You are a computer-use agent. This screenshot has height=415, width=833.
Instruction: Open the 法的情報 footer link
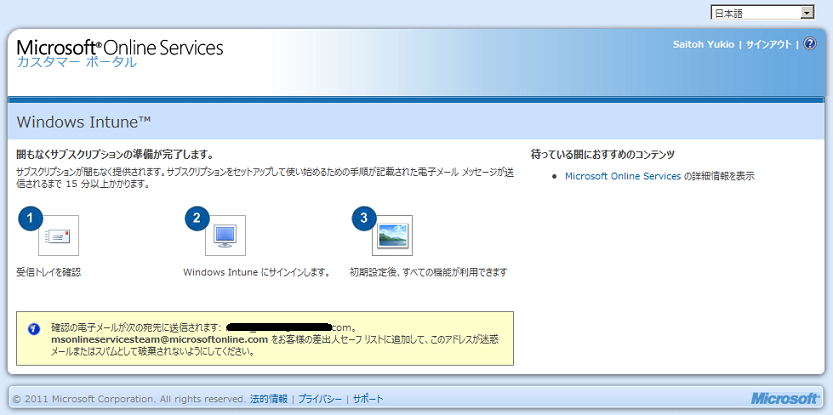pos(268,399)
